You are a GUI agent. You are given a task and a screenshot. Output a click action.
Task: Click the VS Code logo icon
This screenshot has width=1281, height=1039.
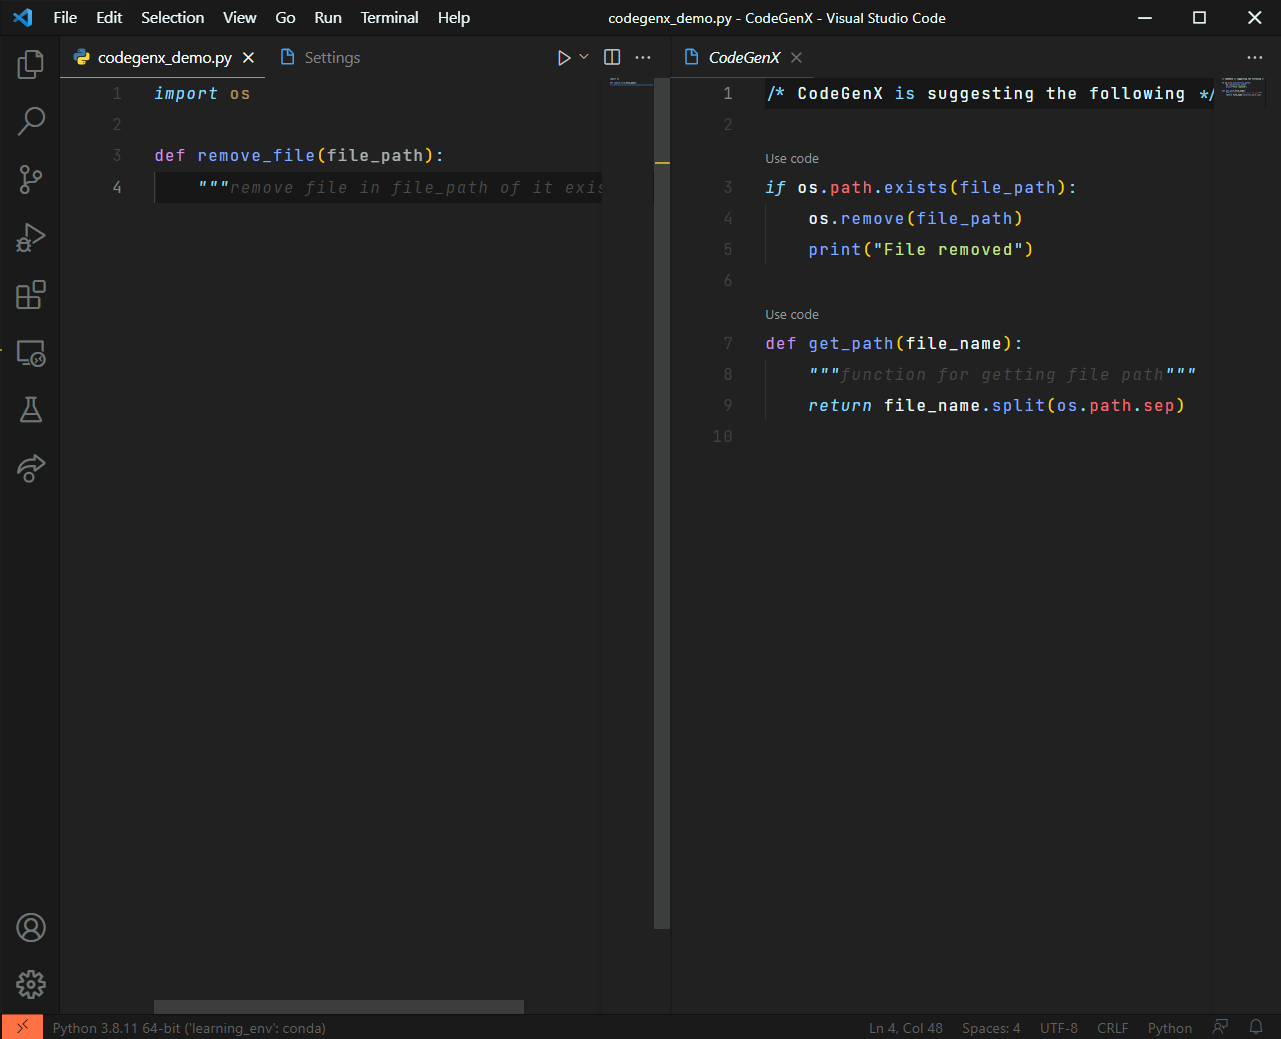[x=22, y=18]
